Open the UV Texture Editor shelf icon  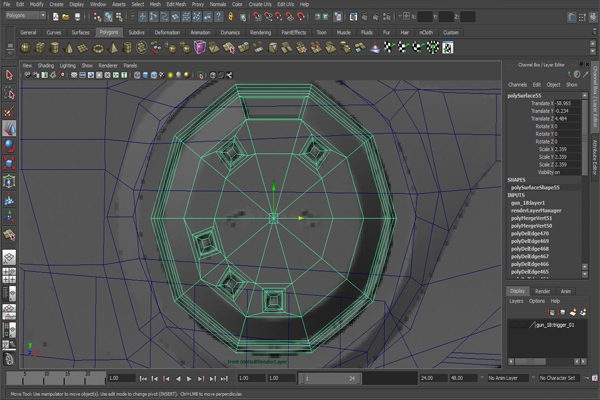click(447, 48)
